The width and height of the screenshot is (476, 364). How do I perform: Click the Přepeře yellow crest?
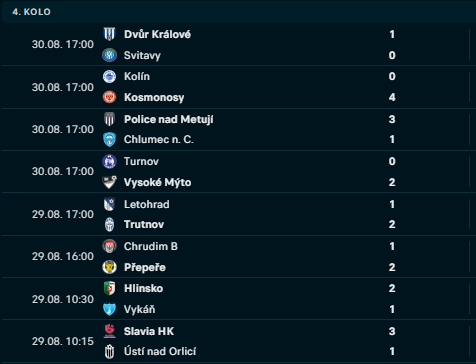pos(109,267)
